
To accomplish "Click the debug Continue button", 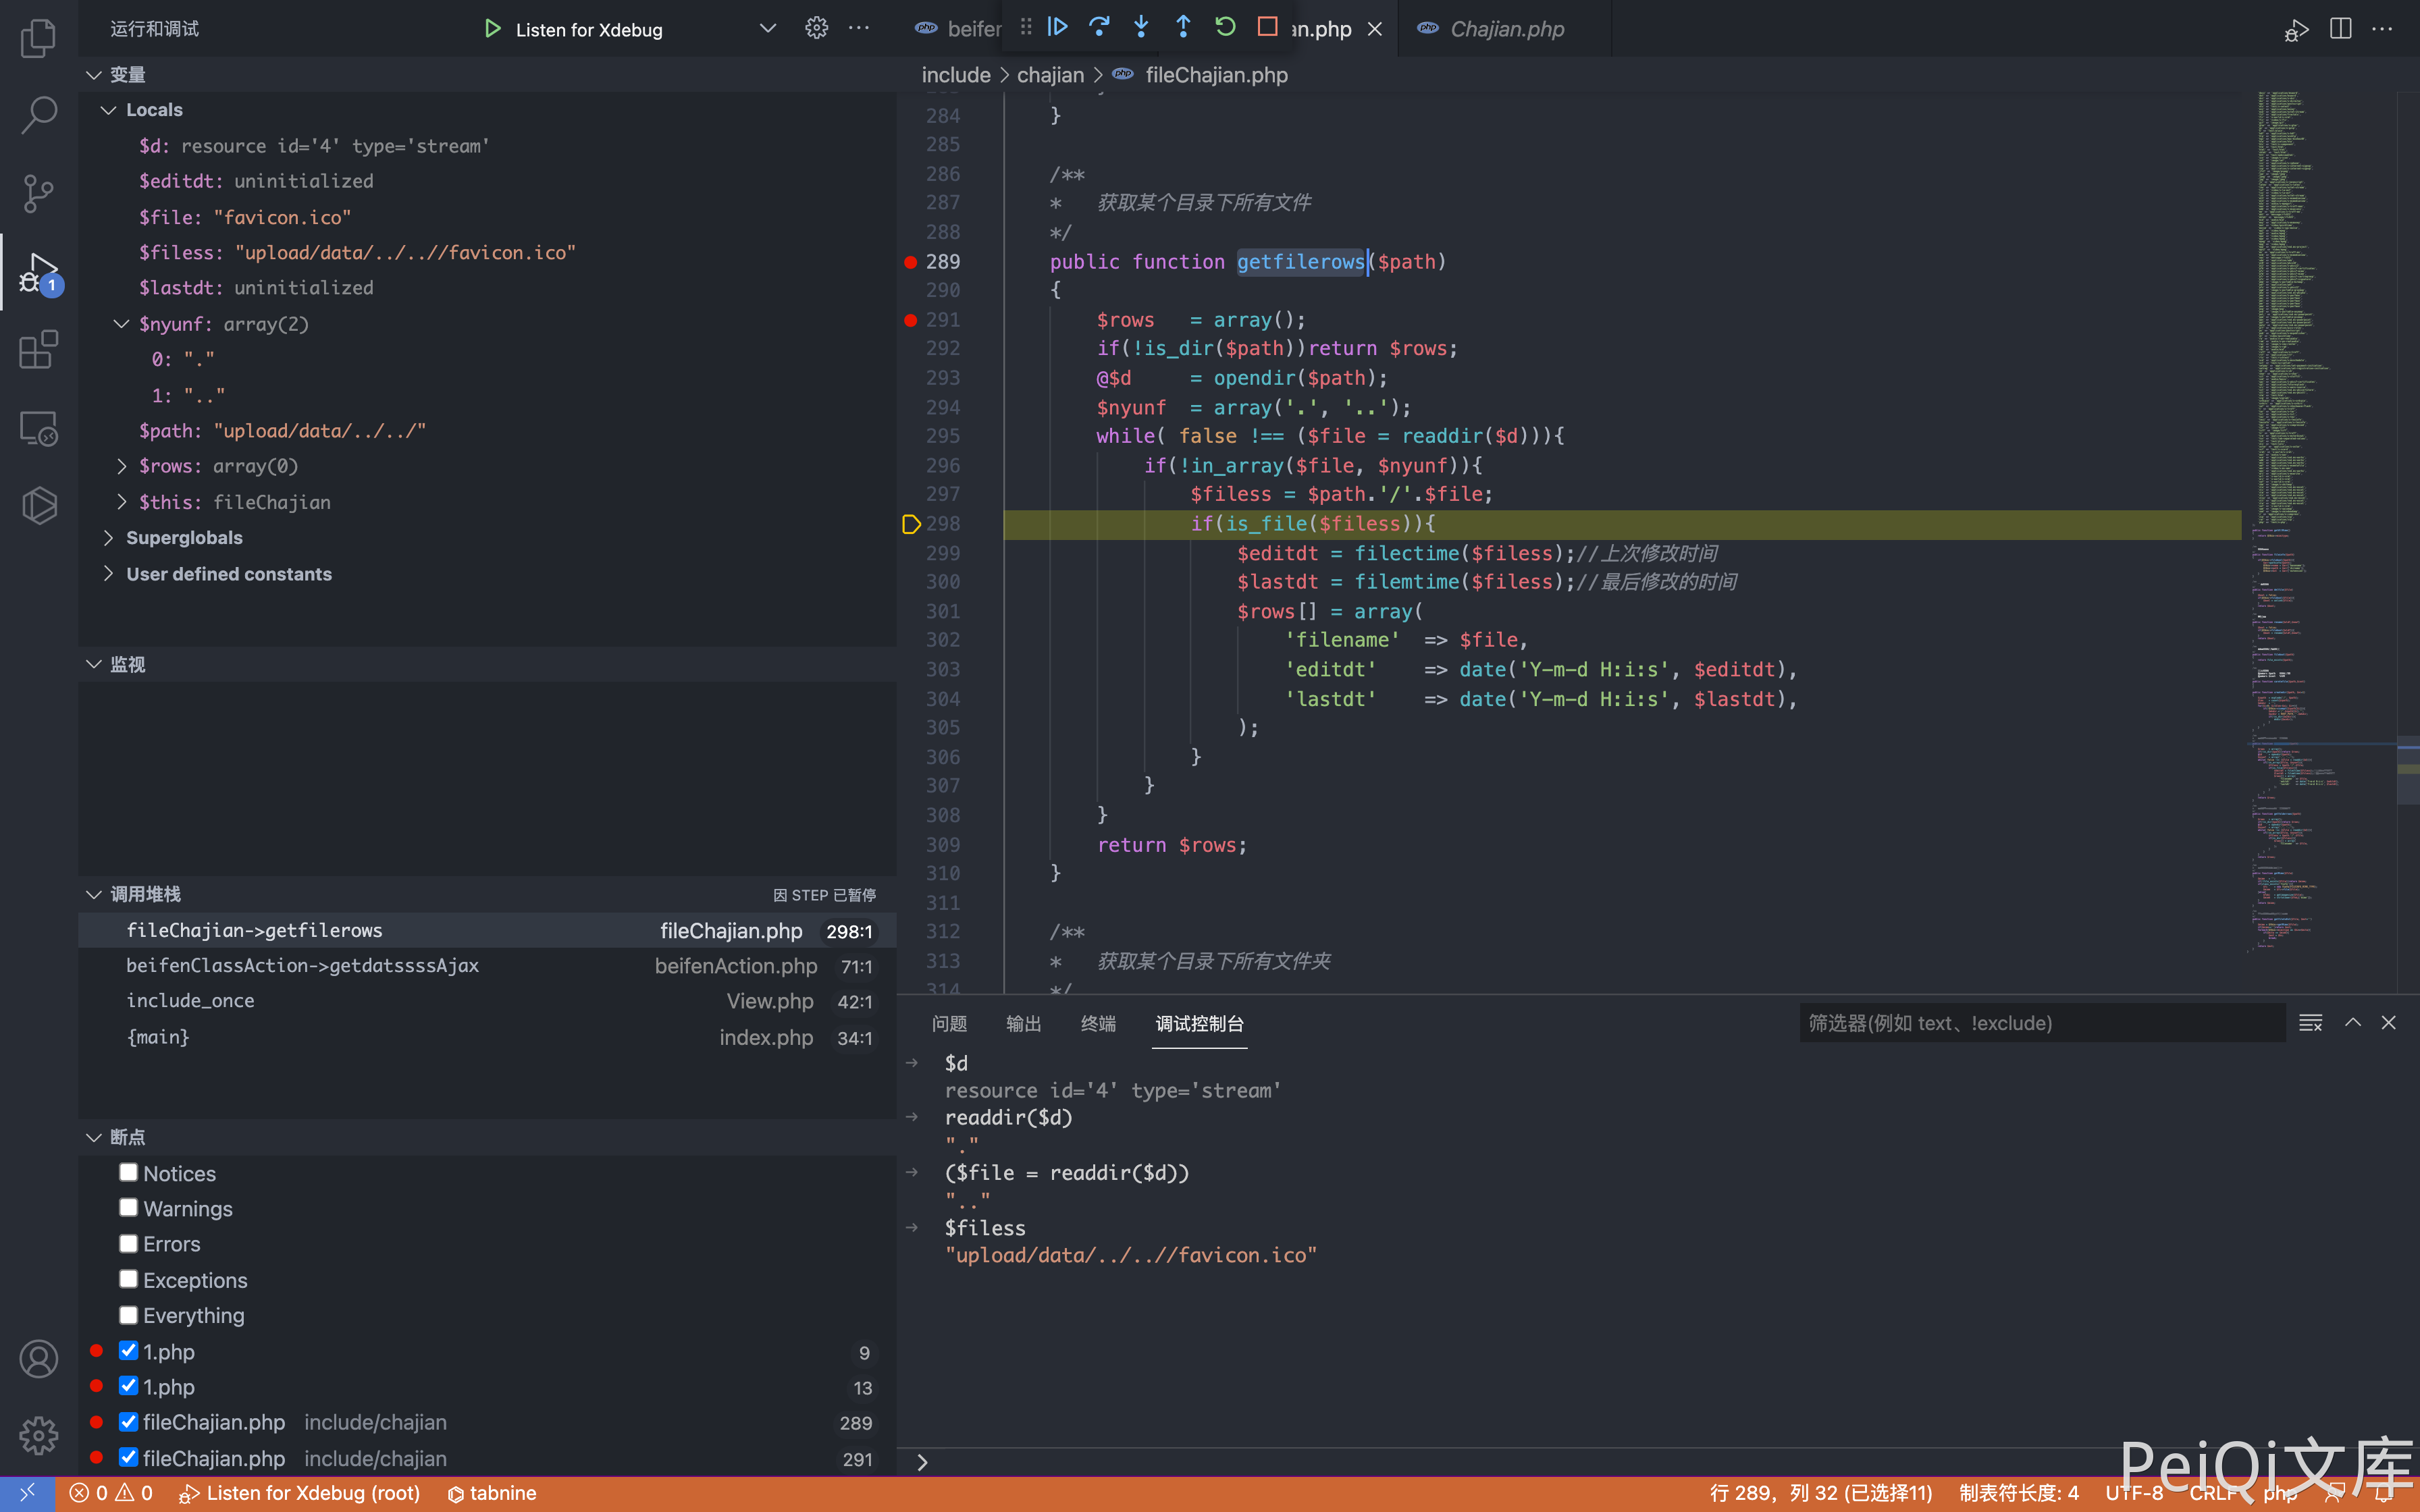I will pos(1057,27).
